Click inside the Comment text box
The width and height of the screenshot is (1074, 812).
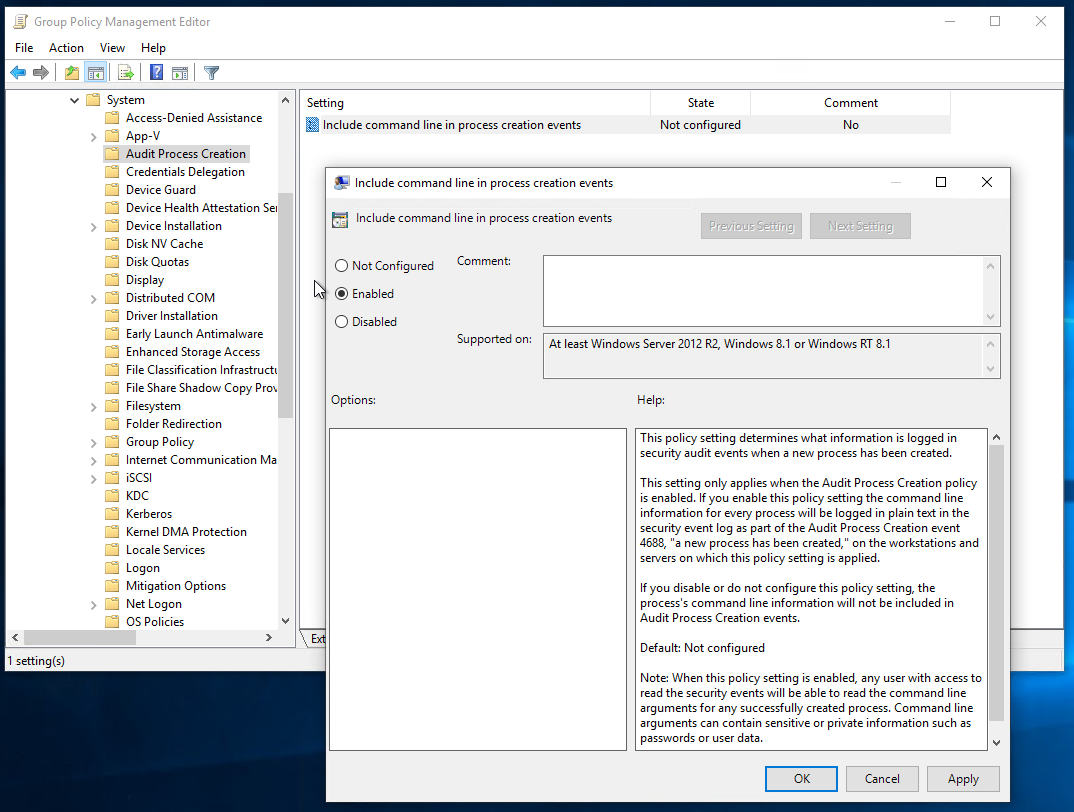click(x=762, y=290)
